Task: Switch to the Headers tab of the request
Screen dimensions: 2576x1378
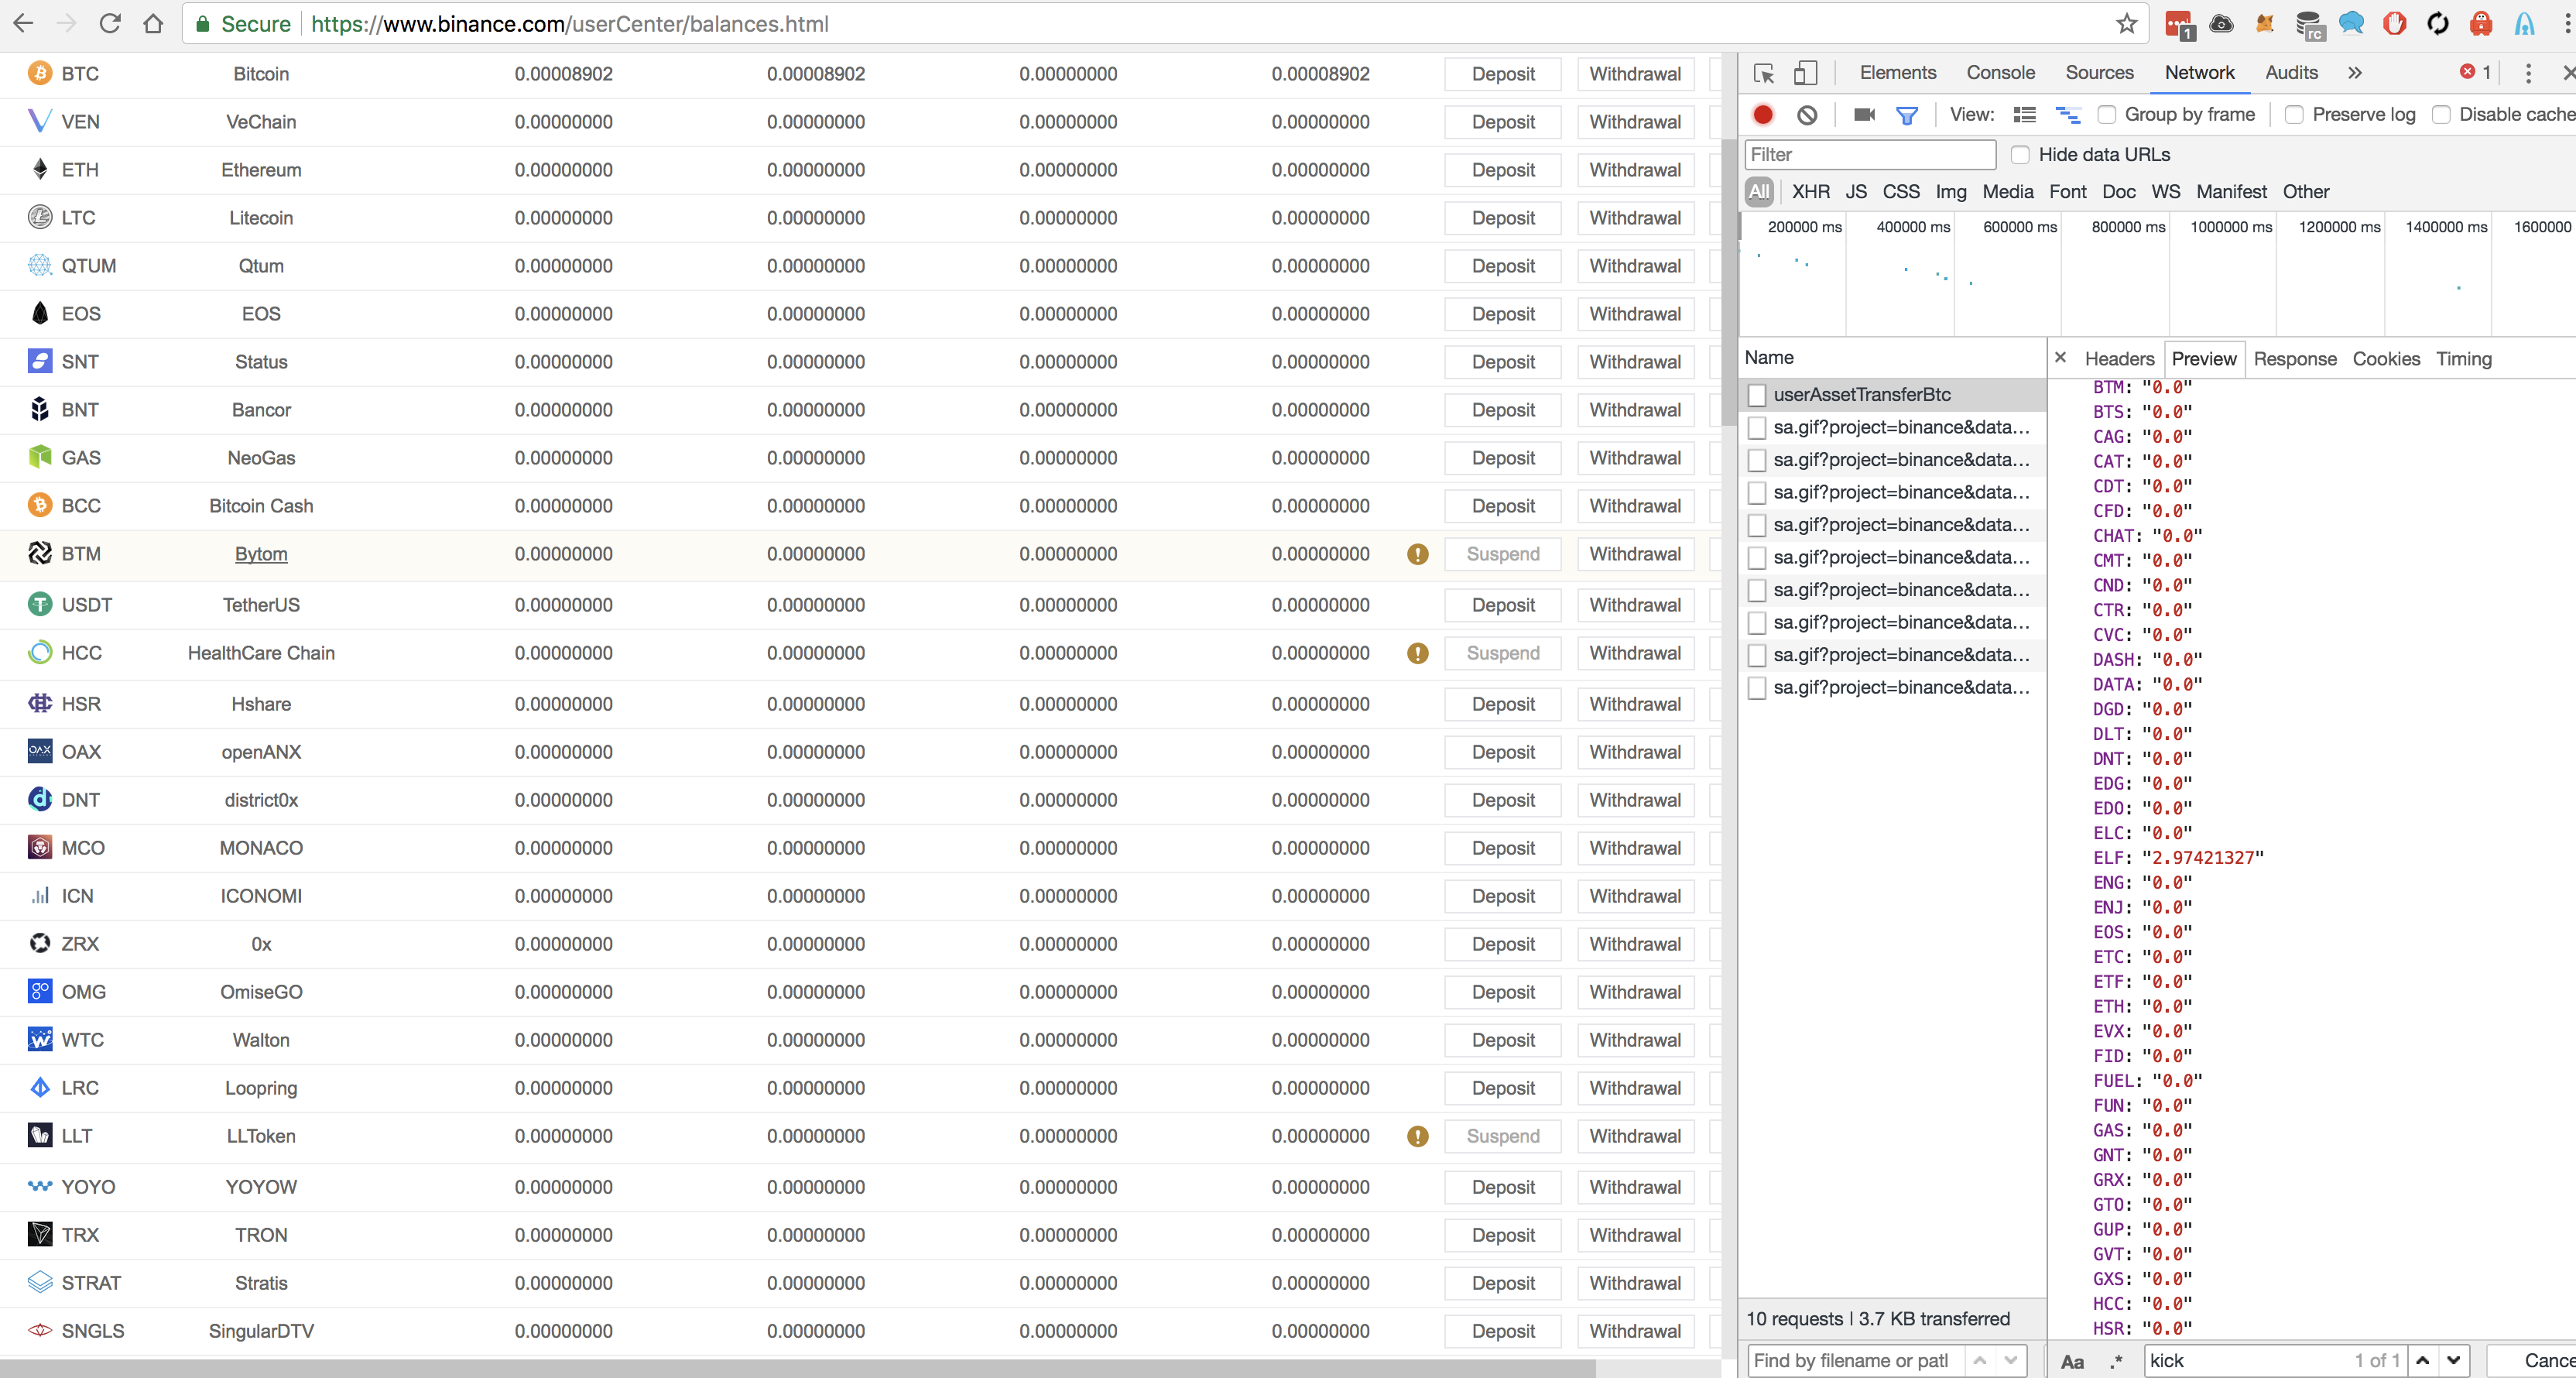Action: coord(2119,359)
